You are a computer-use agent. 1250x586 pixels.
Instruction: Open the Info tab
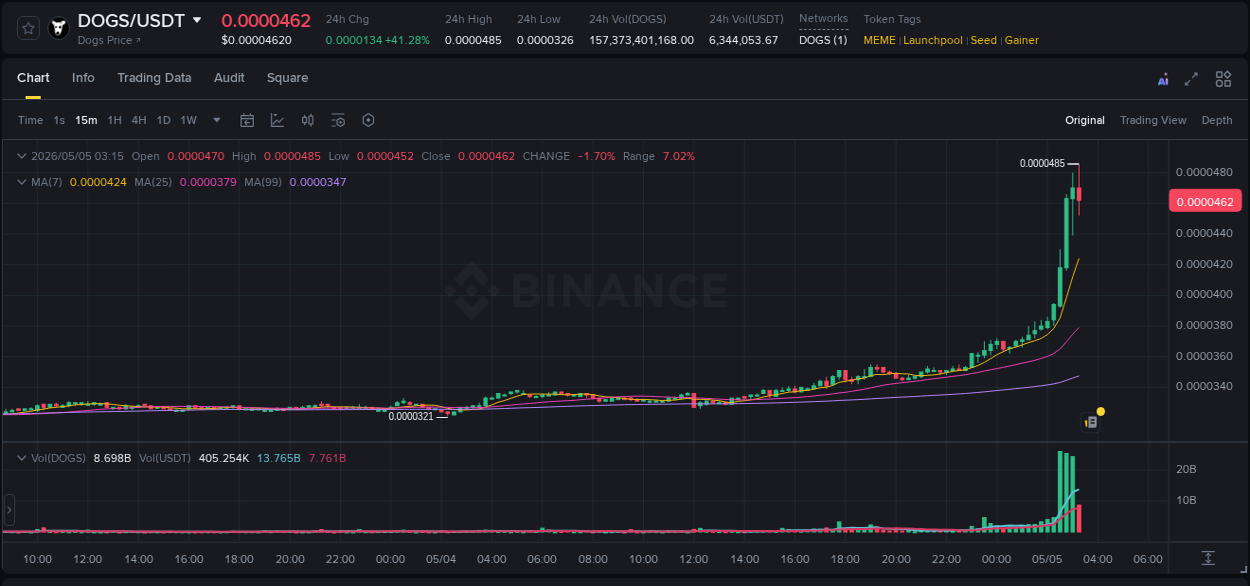83,78
